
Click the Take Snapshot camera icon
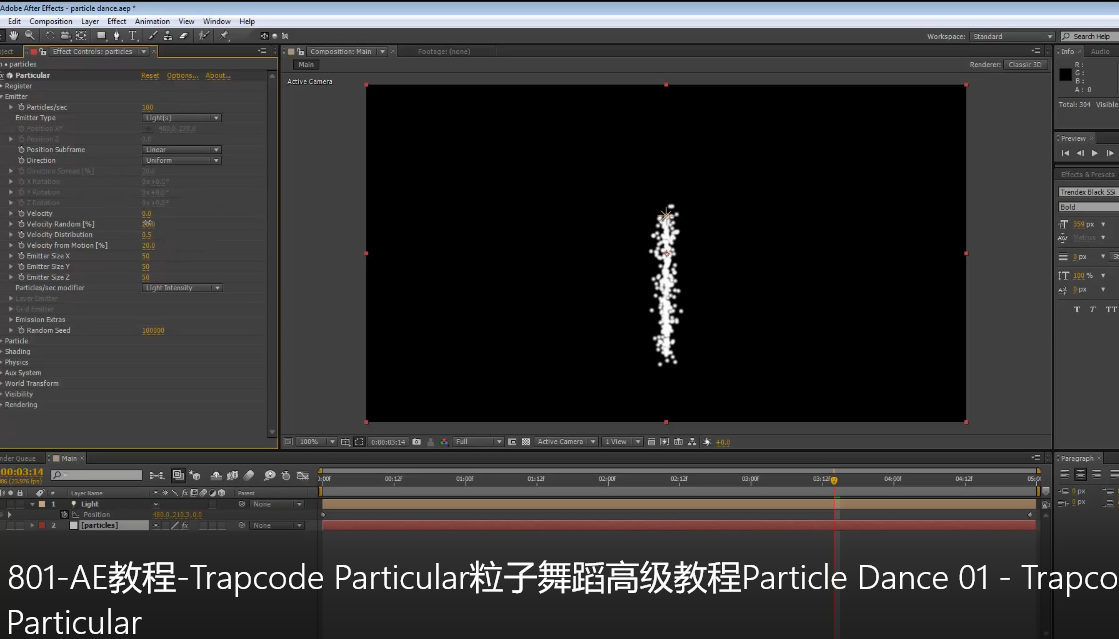417,442
